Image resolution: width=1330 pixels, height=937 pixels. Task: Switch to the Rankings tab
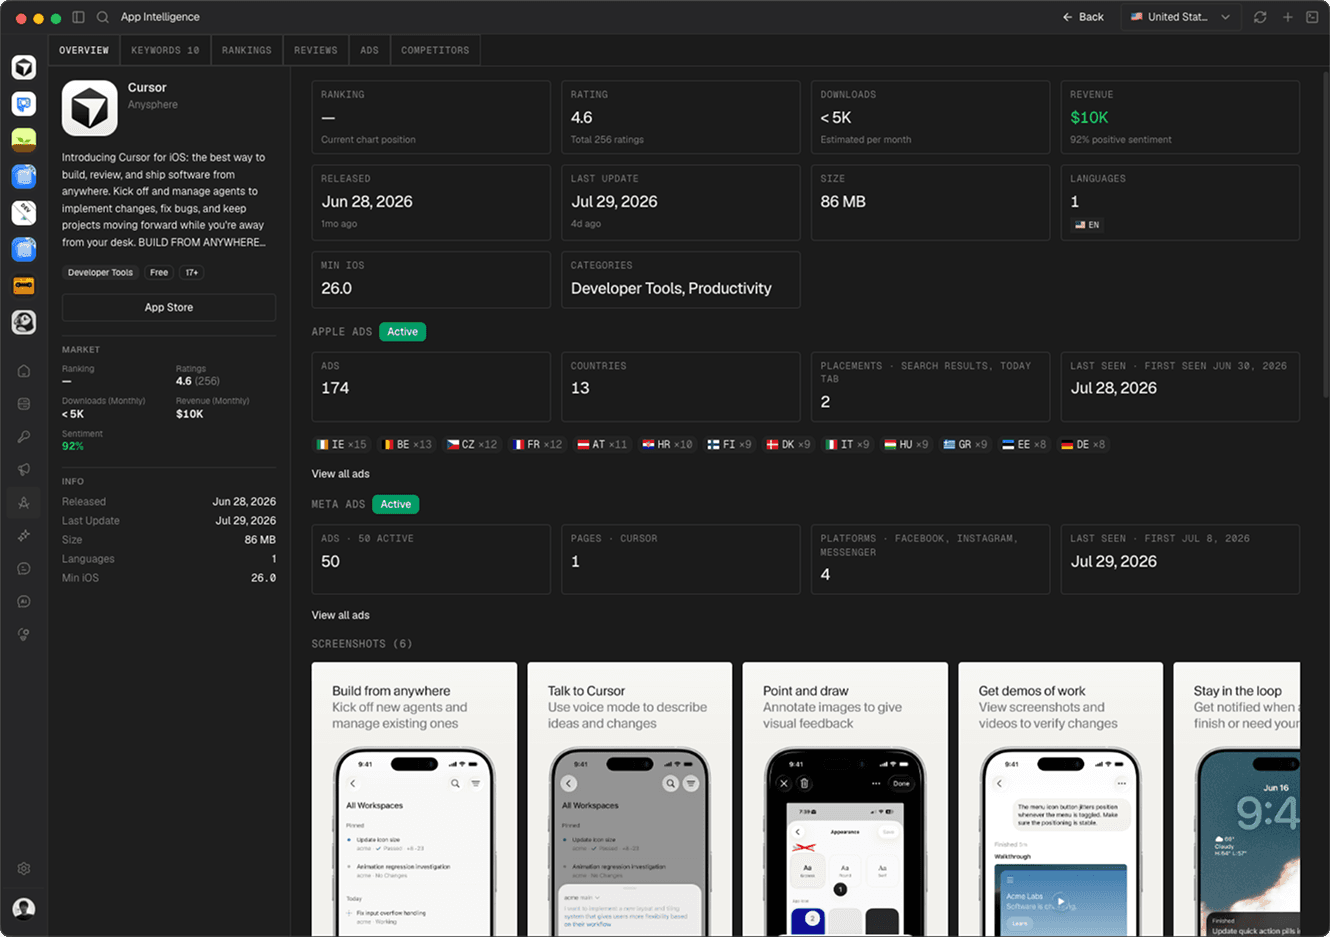tap(247, 50)
